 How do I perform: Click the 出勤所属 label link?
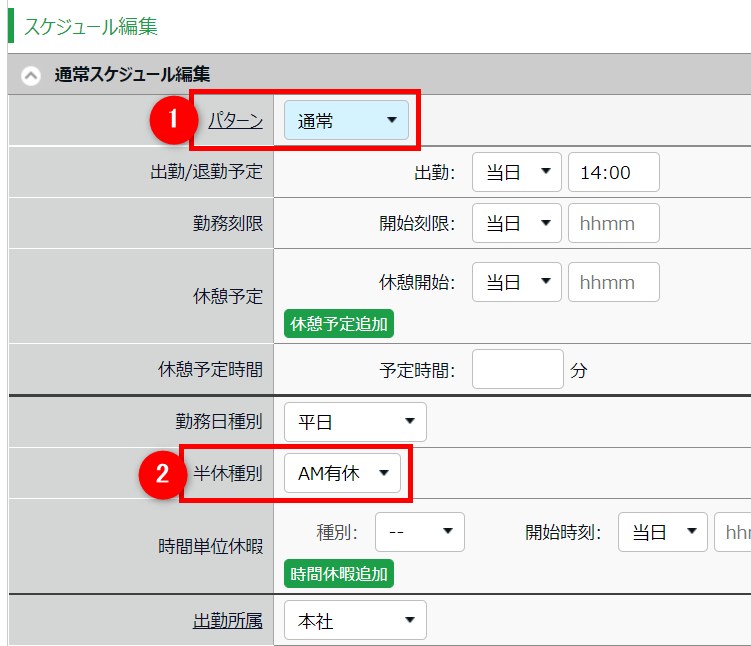tap(227, 621)
